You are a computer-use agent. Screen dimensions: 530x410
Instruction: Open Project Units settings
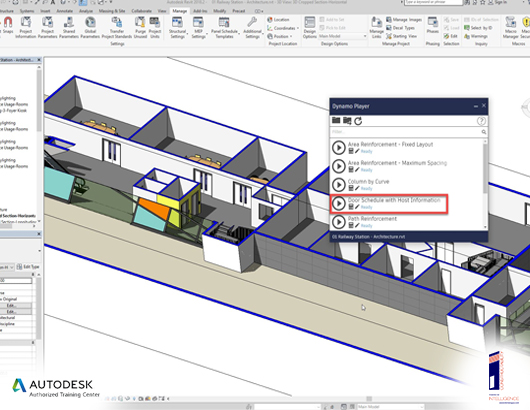(x=155, y=27)
